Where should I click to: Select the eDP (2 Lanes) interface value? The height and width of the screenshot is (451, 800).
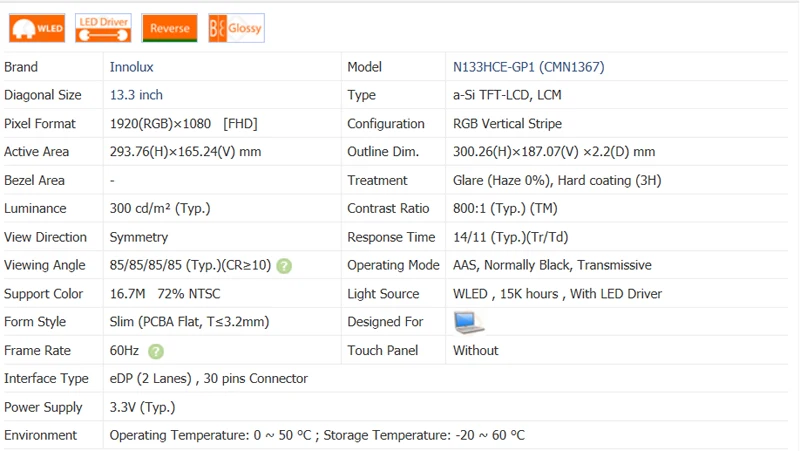click(x=209, y=379)
